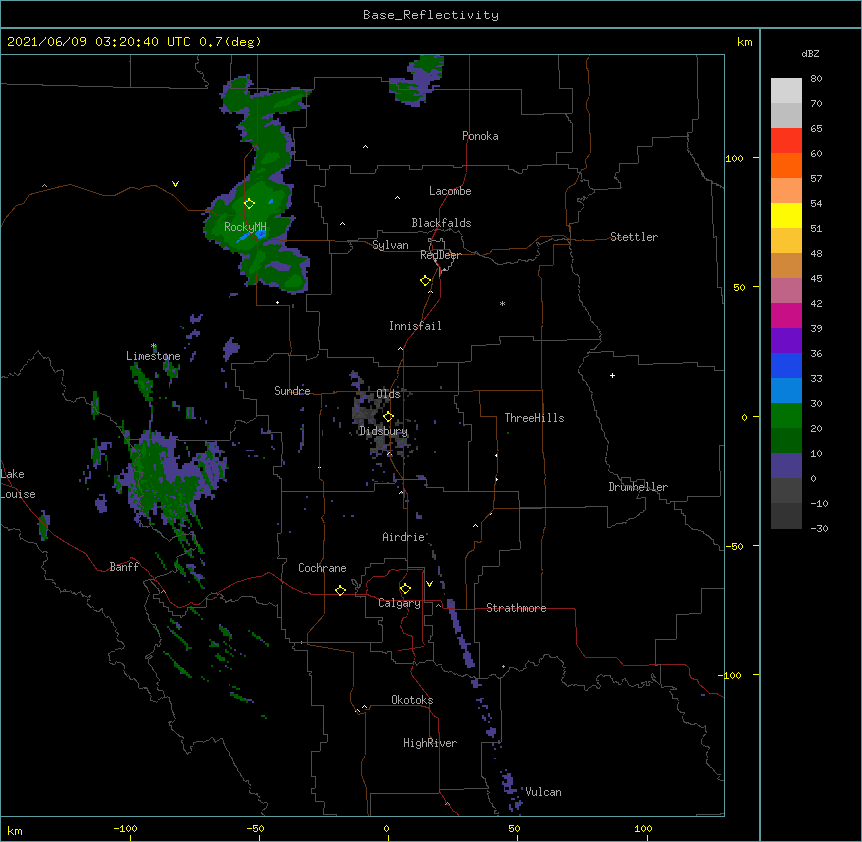Select the 10 dBZ dark green color swatch
This screenshot has height=842, width=862.
tap(786, 440)
